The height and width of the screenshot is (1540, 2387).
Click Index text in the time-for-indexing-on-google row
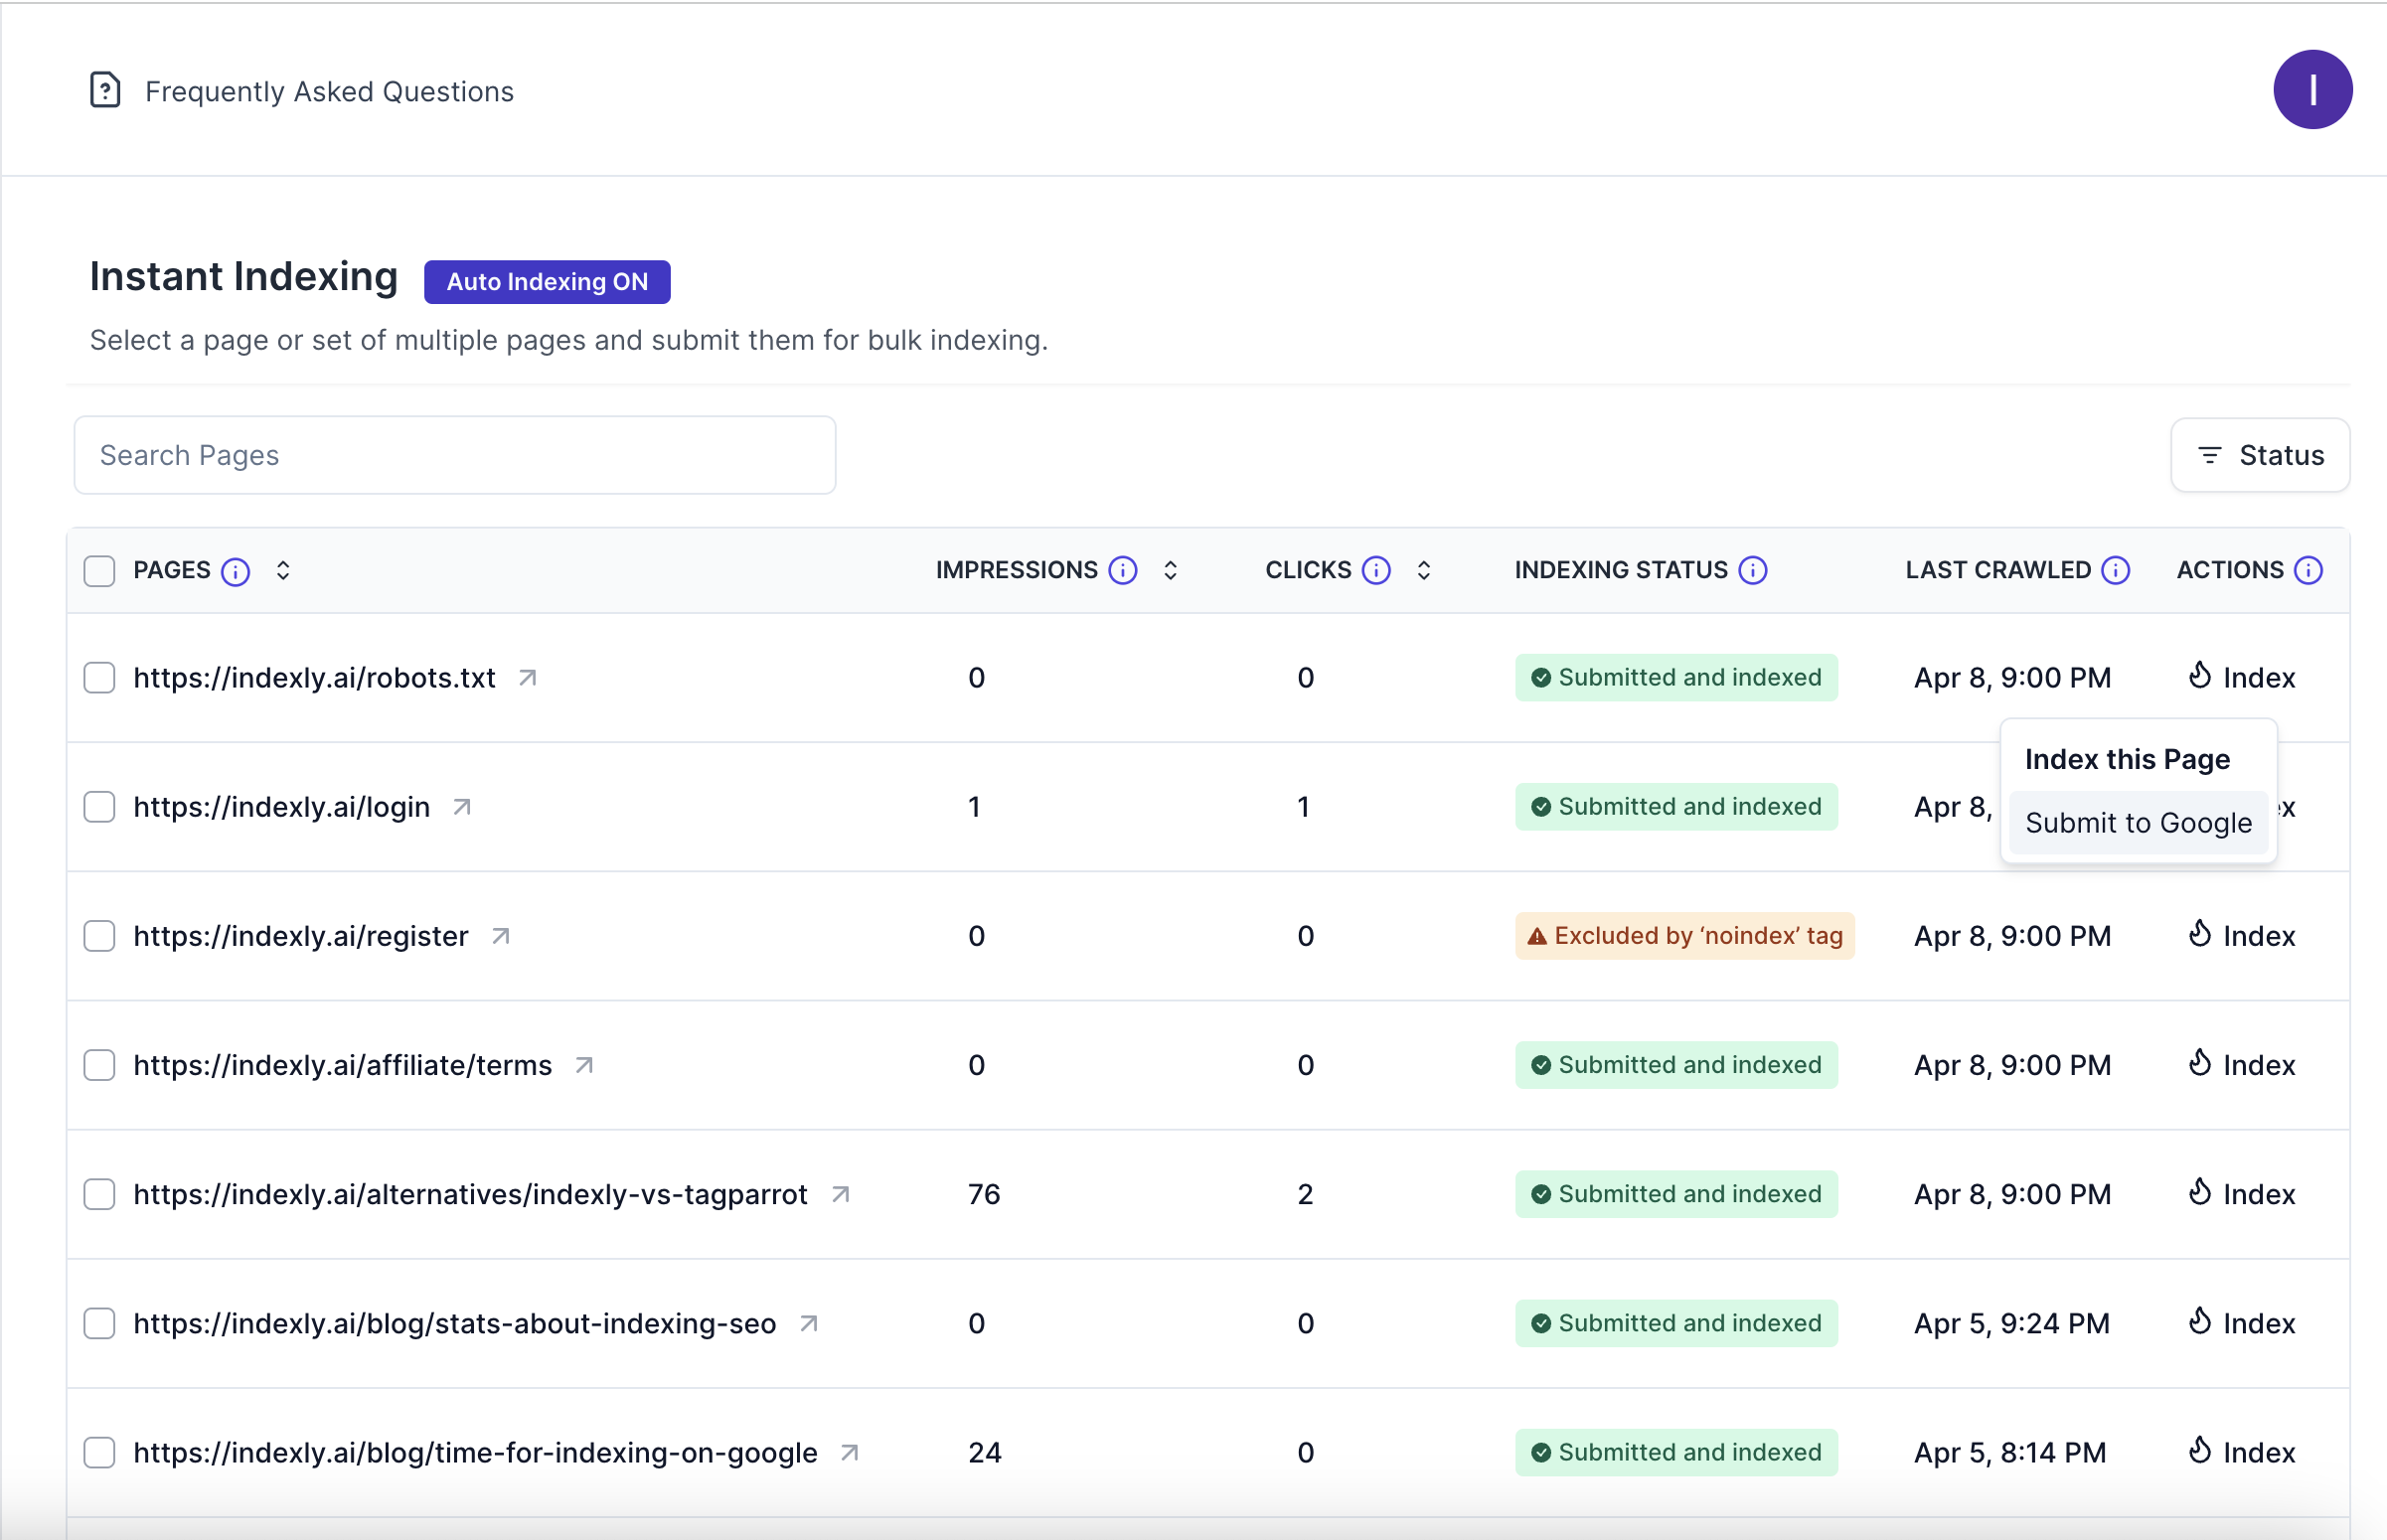2259,1452
